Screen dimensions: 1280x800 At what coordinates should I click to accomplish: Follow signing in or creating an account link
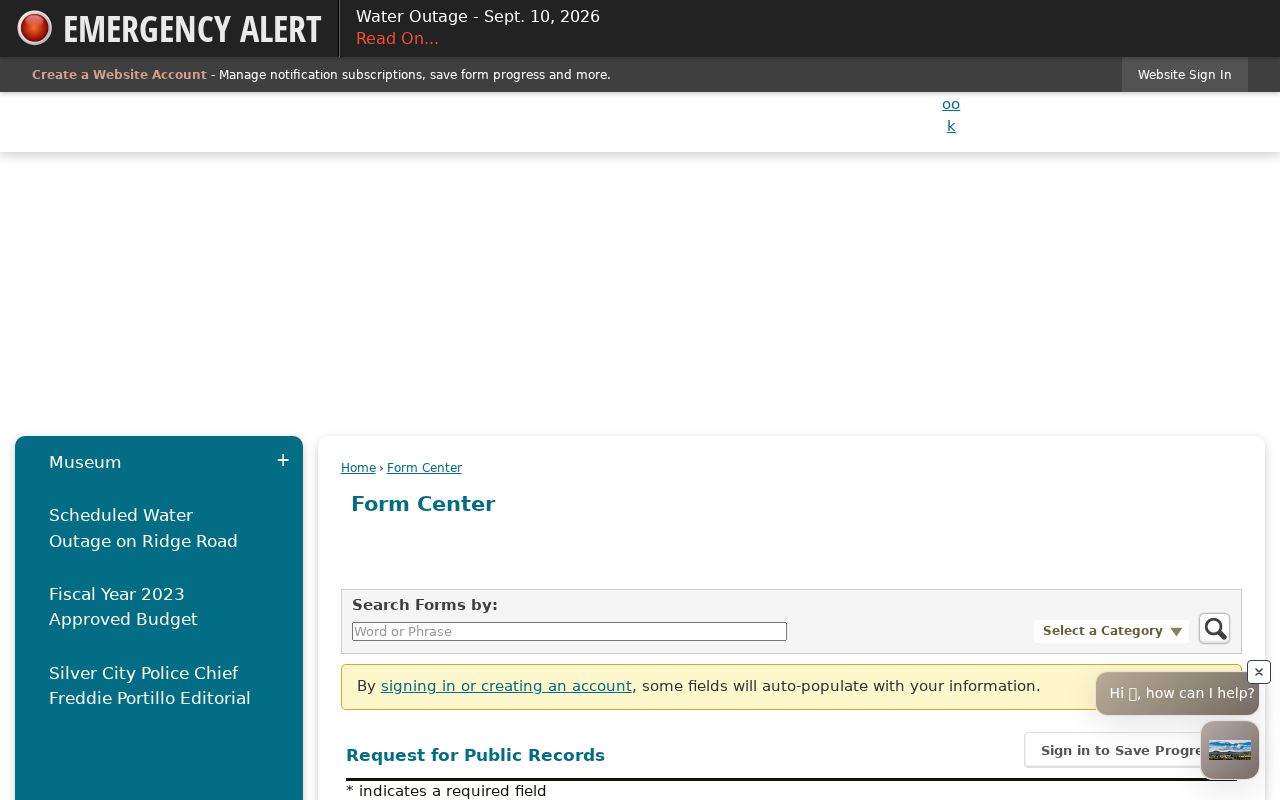pyautogui.click(x=506, y=686)
